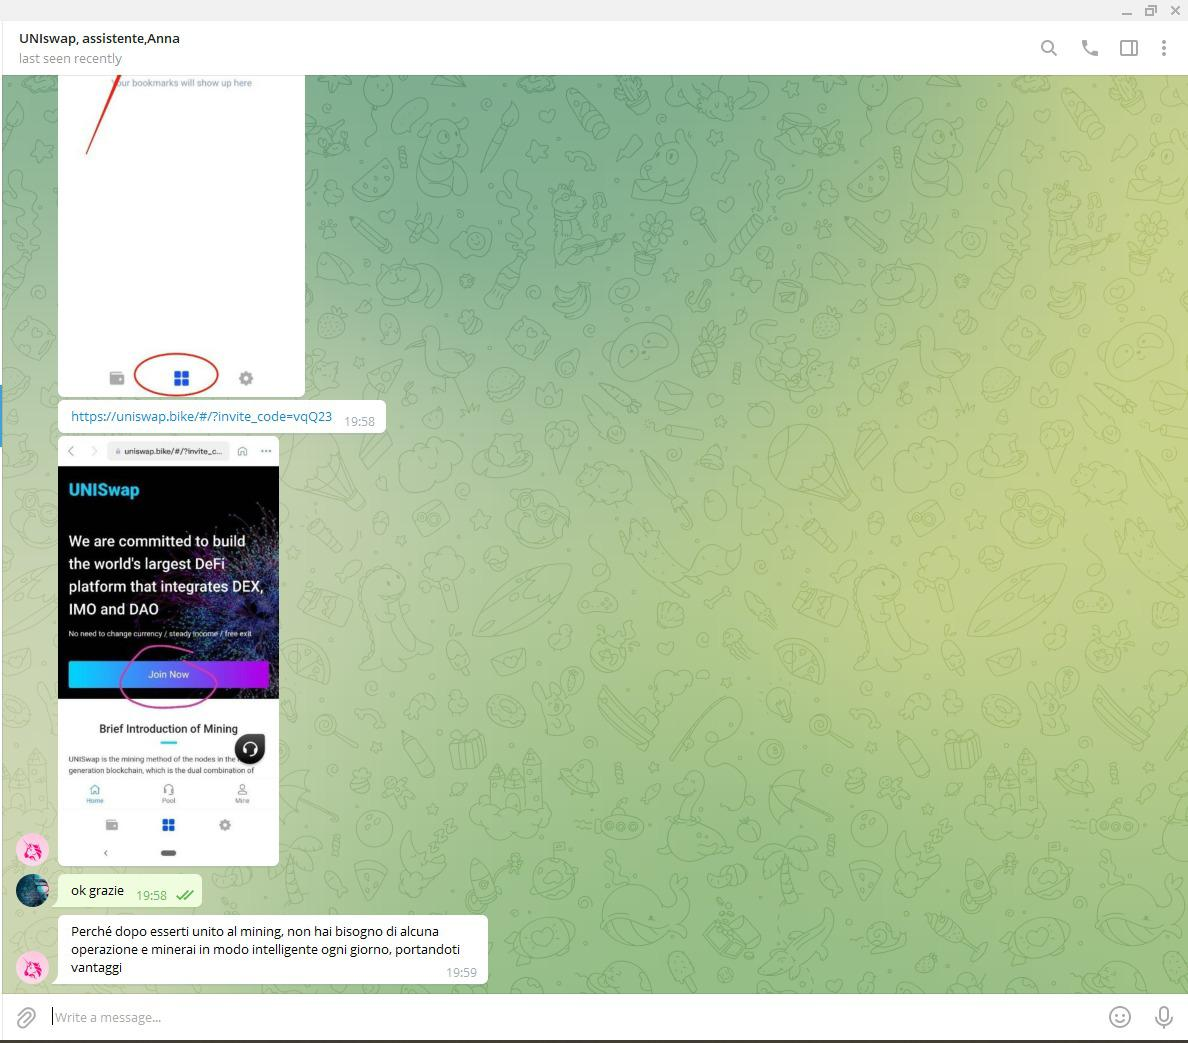
Task: Open the three-dot chat options menu
Action: coord(1163,48)
